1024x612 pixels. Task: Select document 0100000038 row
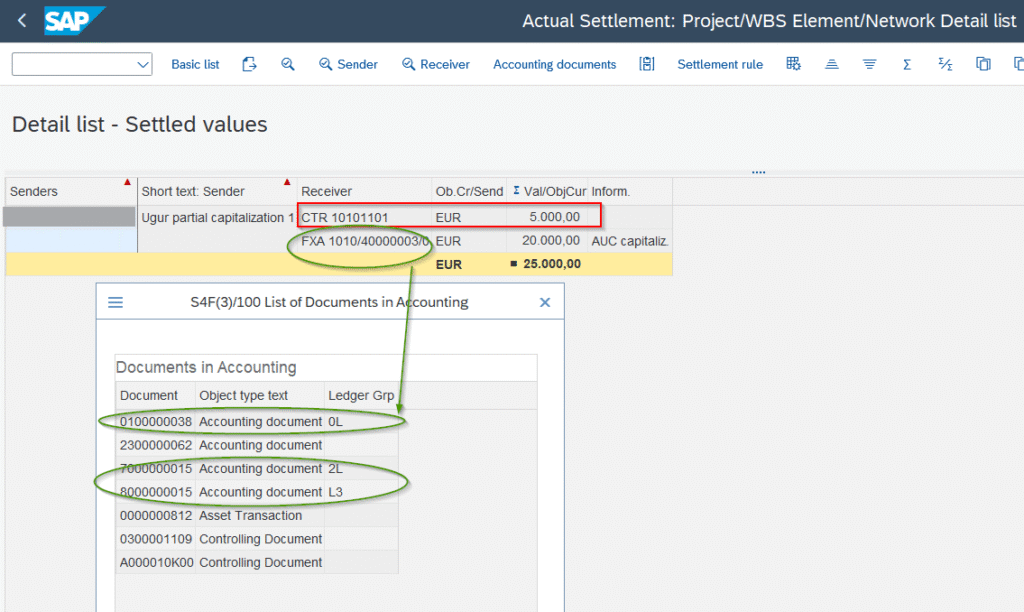coord(156,422)
